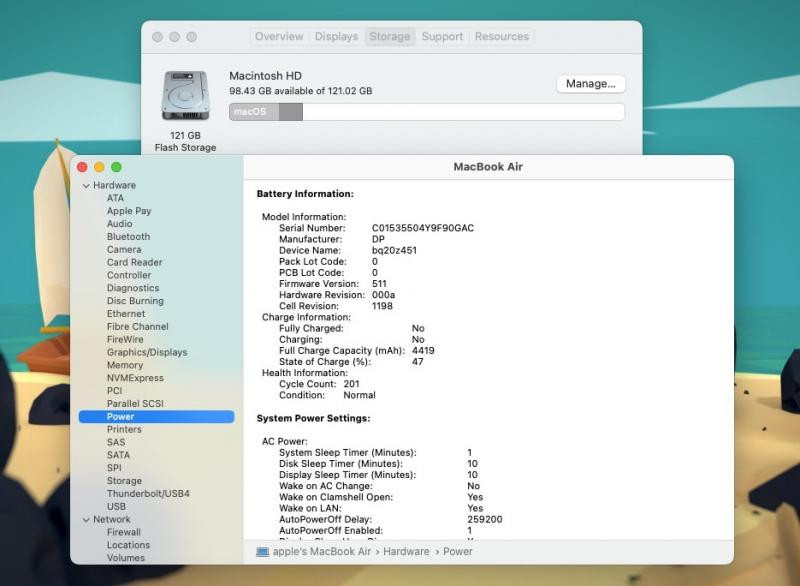Open the FireWire entry
The width and height of the screenshot is (800, 586).
(x=125, y=339)
